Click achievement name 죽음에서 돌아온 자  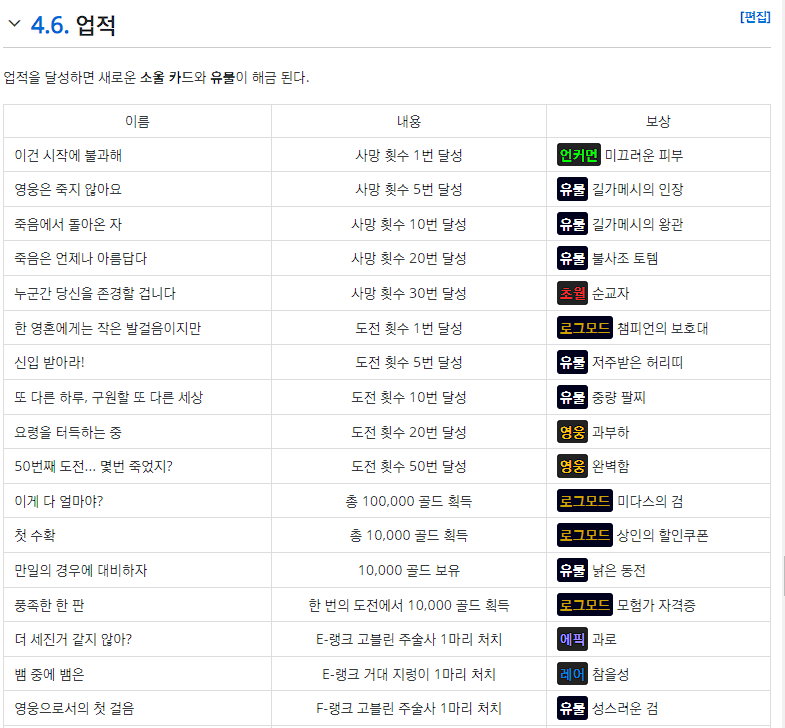point(68,224)
